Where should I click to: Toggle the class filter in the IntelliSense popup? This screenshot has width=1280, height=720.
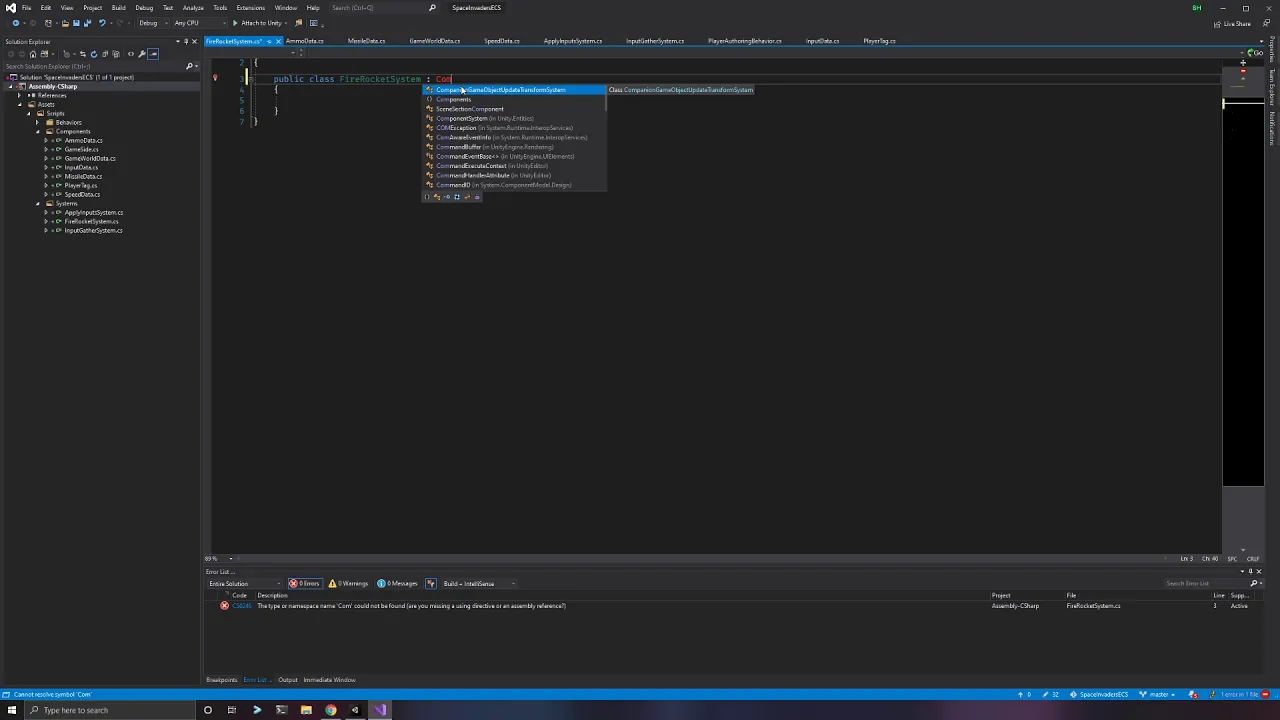[x=437, y=197]
